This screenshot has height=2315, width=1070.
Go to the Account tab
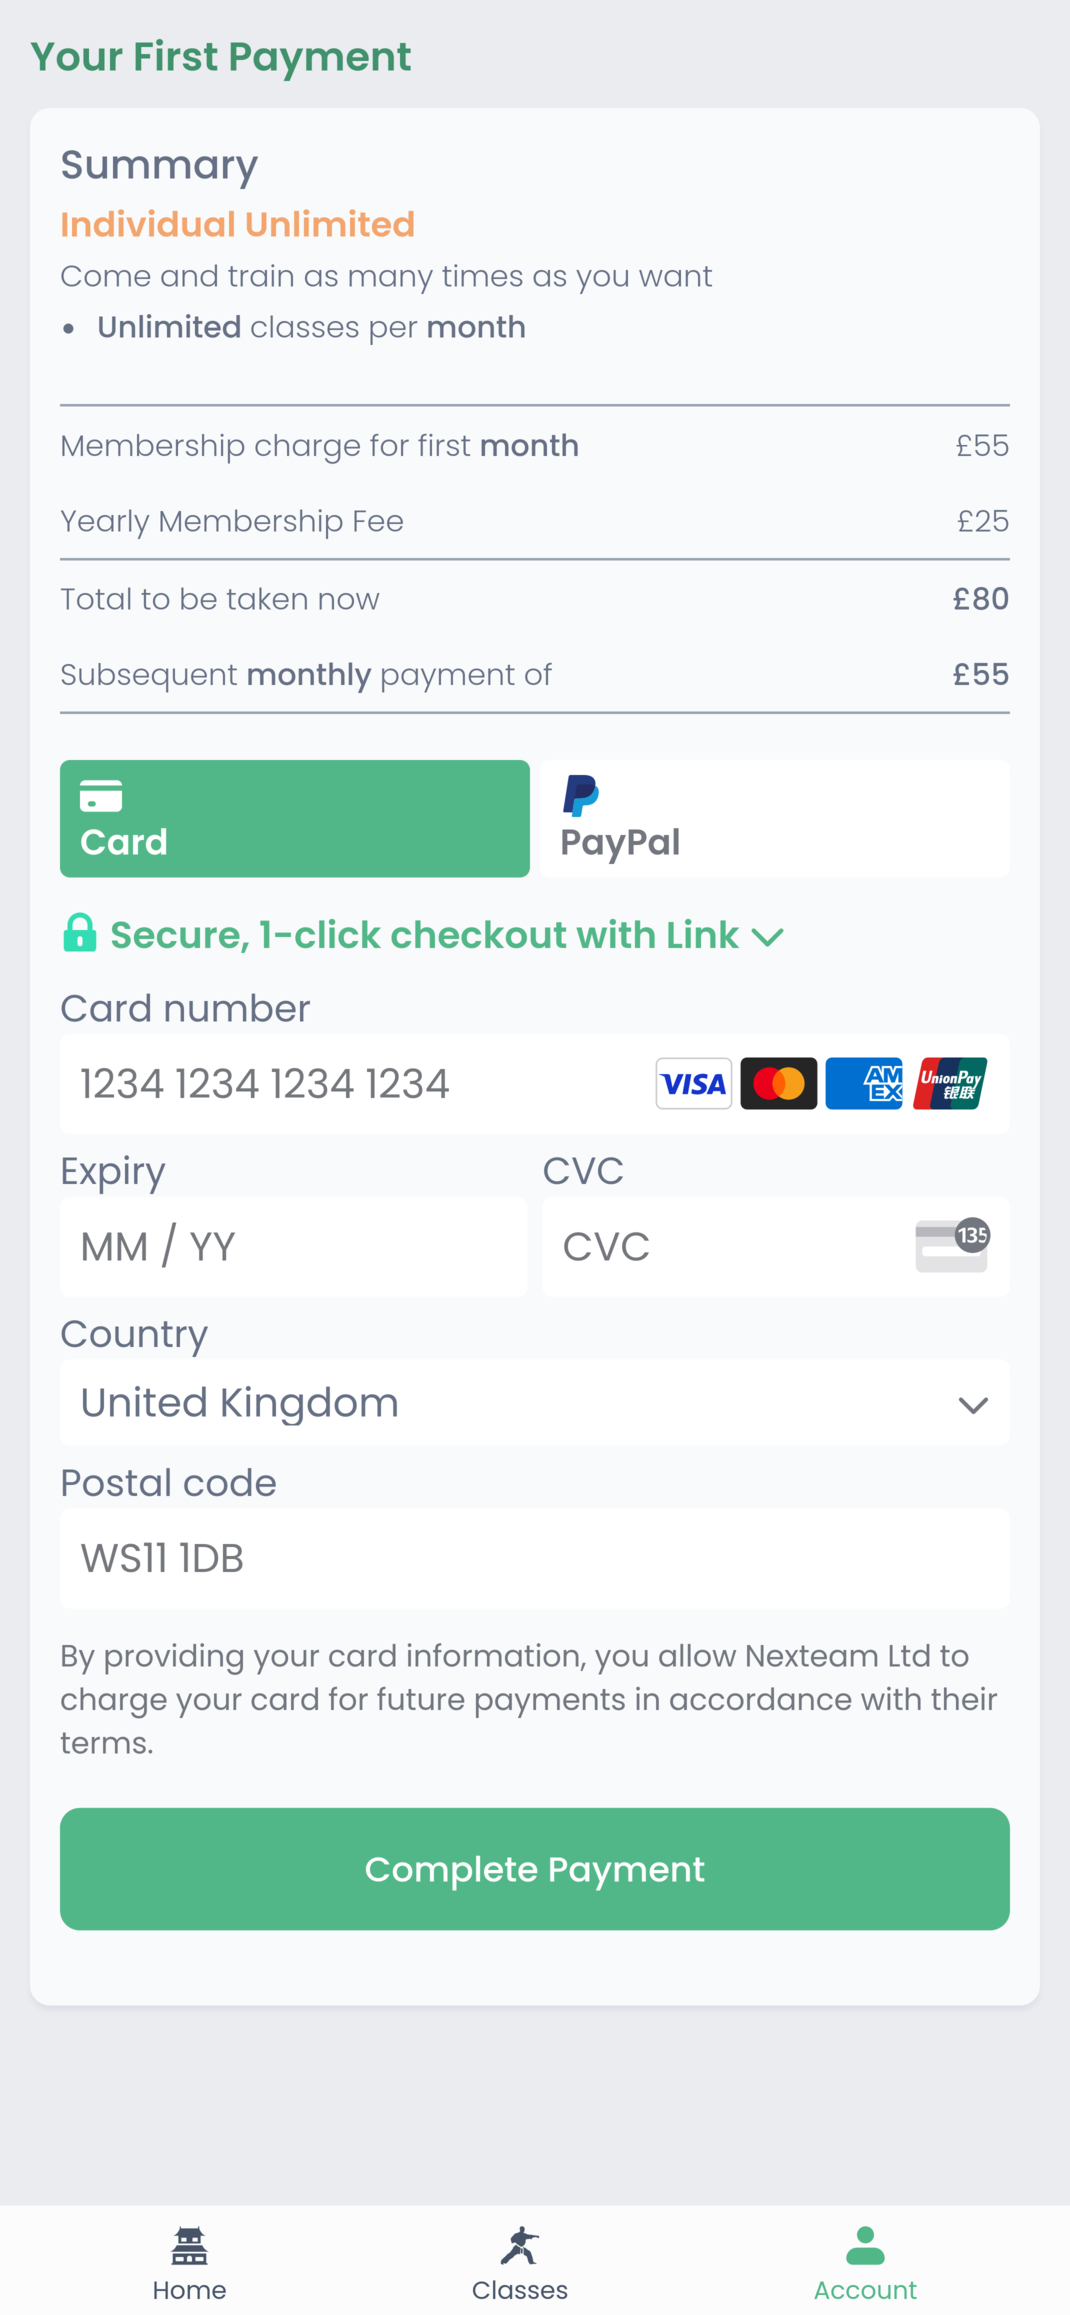865,2259
